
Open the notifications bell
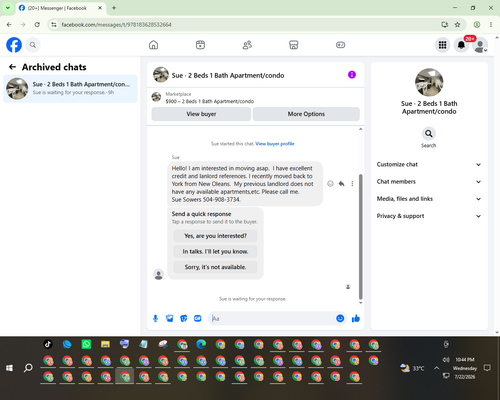pyautogui.click(x=461, y=45)
